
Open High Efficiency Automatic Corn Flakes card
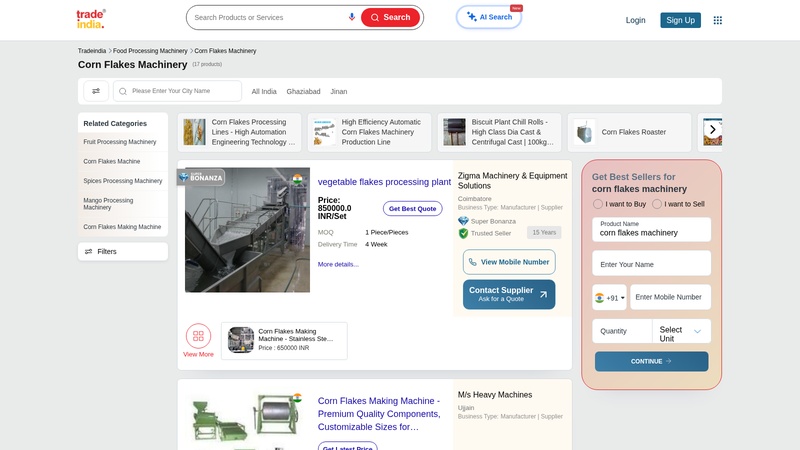pos(369,132)
